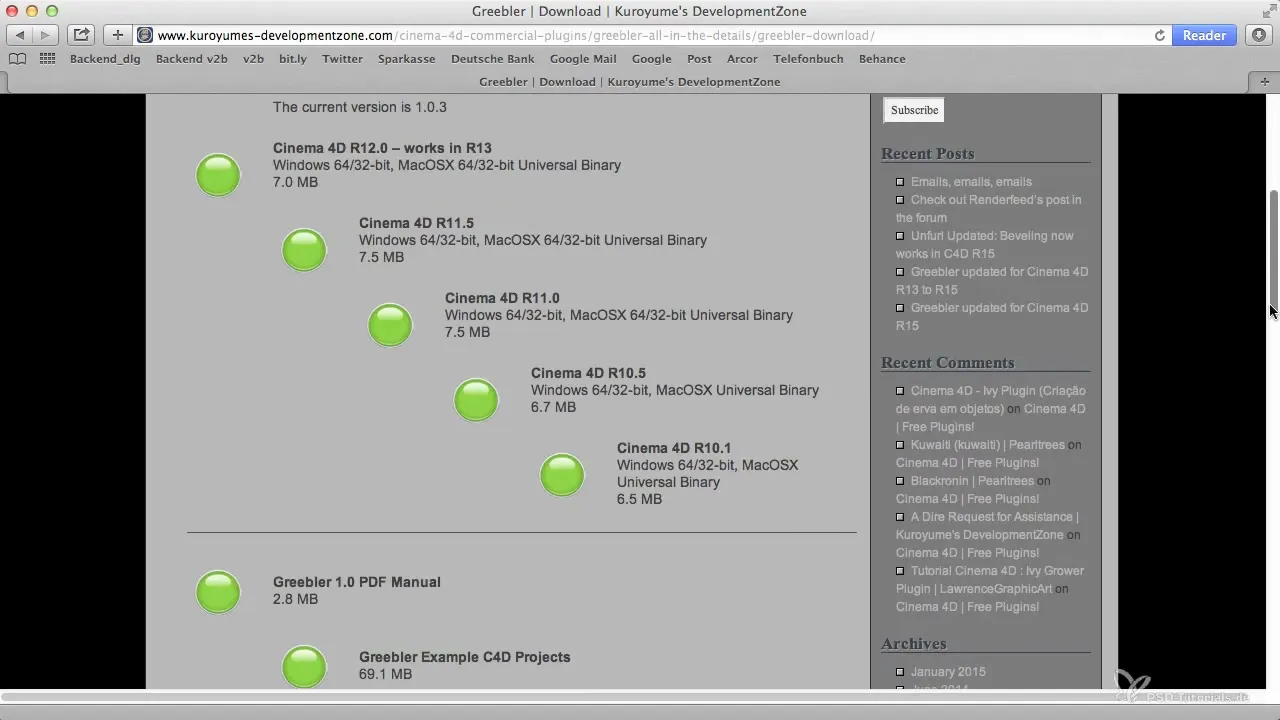Image resolution: width=1280 pixels, height=720 pixels.
Task: Click the green download button for Cinema 4D R12.0
Action: (x=218, y=175)
